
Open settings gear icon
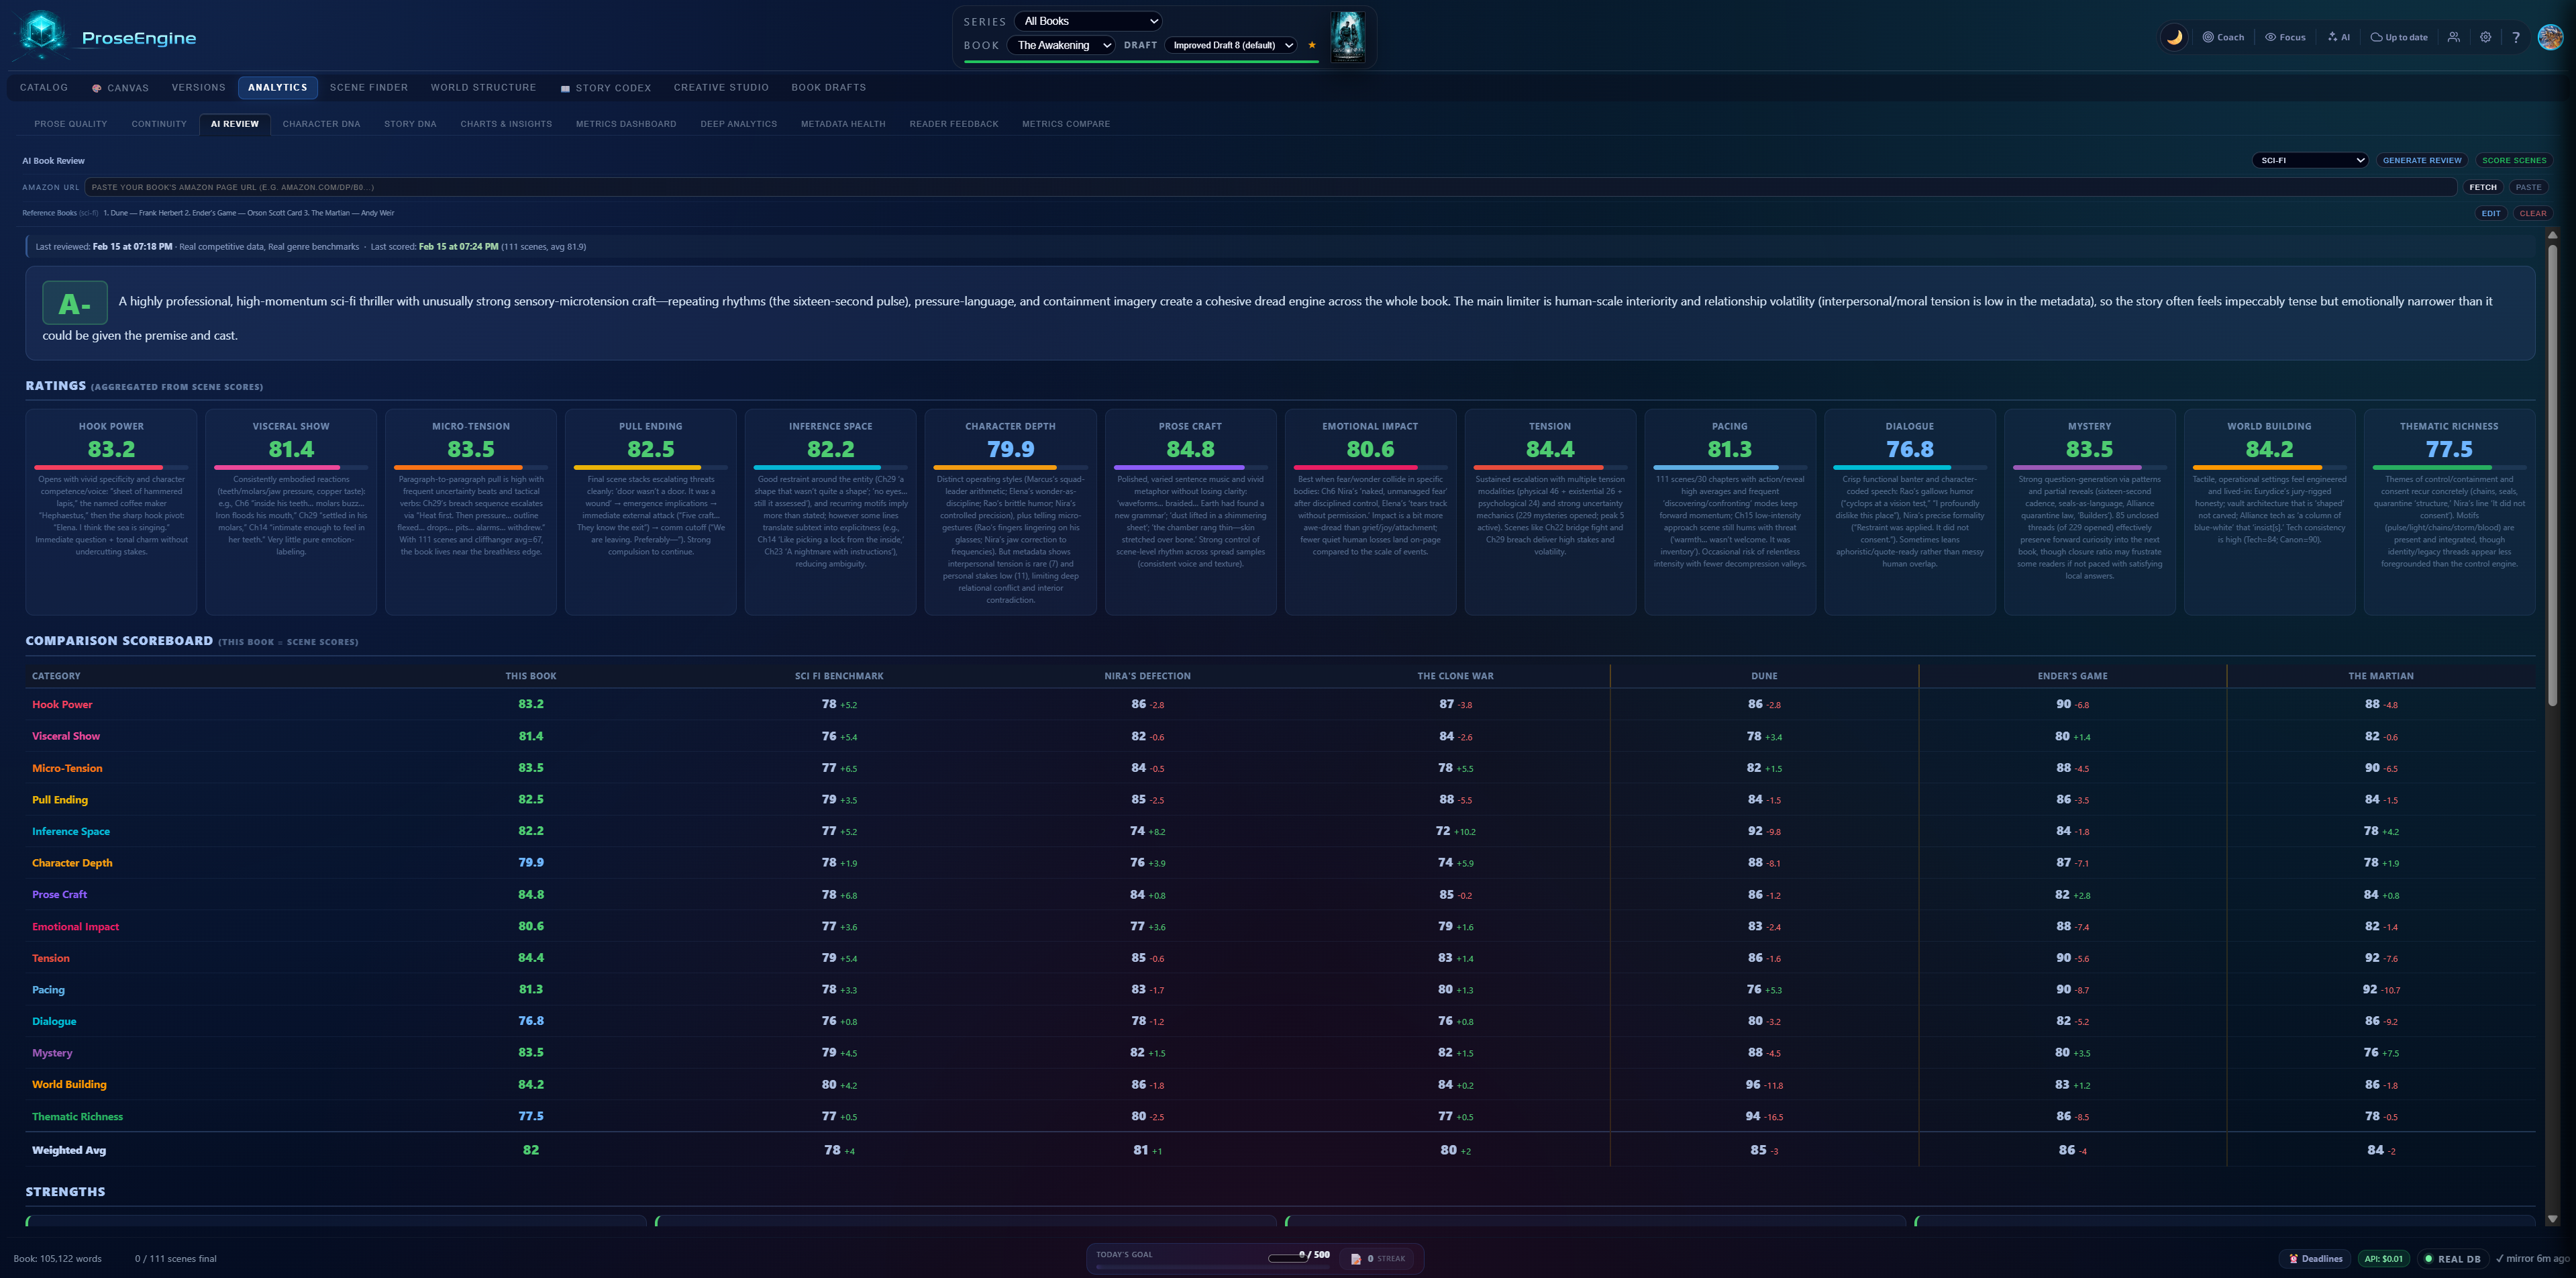coord(2485,37)
